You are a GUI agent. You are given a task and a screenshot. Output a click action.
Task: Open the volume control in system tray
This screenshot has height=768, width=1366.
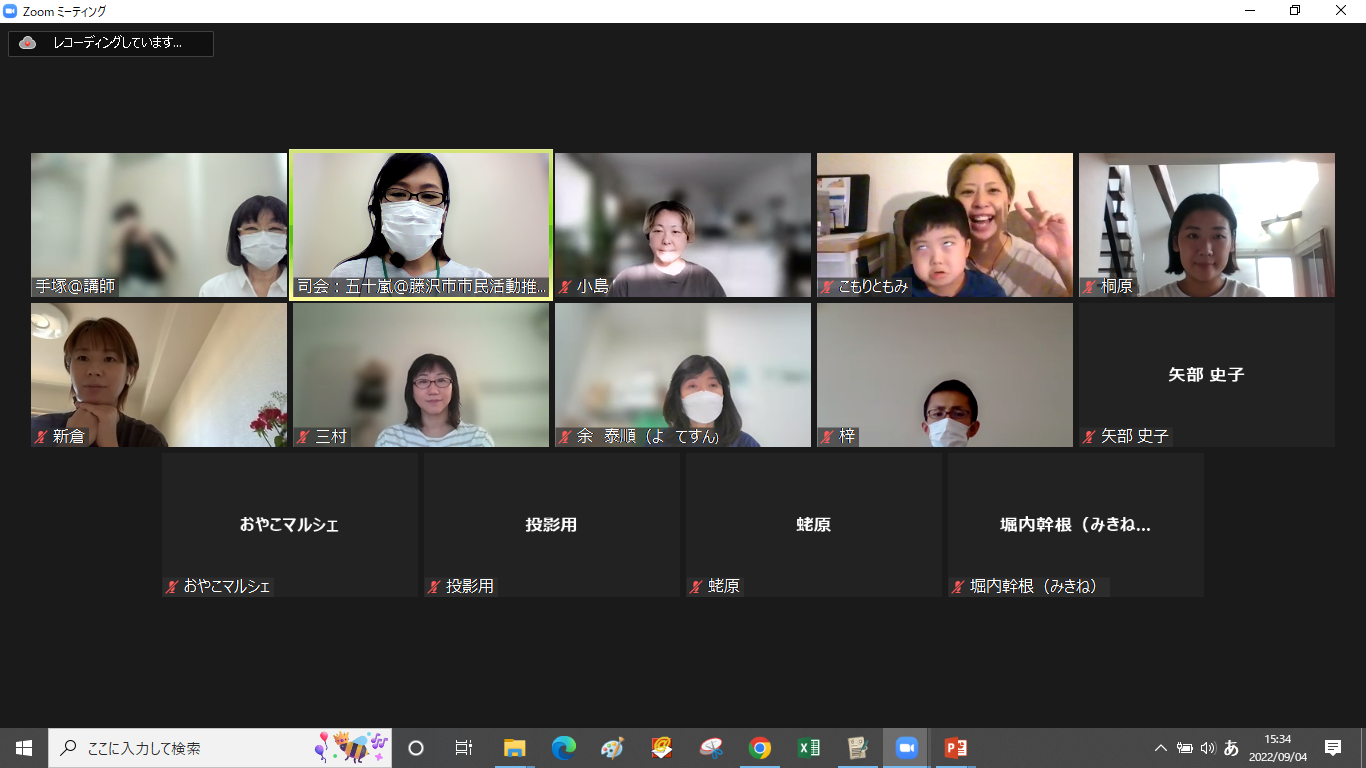(1208, 748)
